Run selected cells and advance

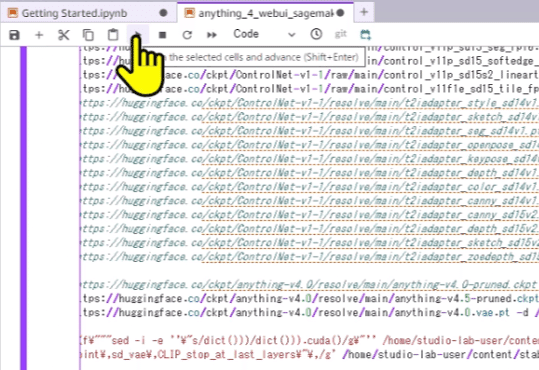(138, 34)
